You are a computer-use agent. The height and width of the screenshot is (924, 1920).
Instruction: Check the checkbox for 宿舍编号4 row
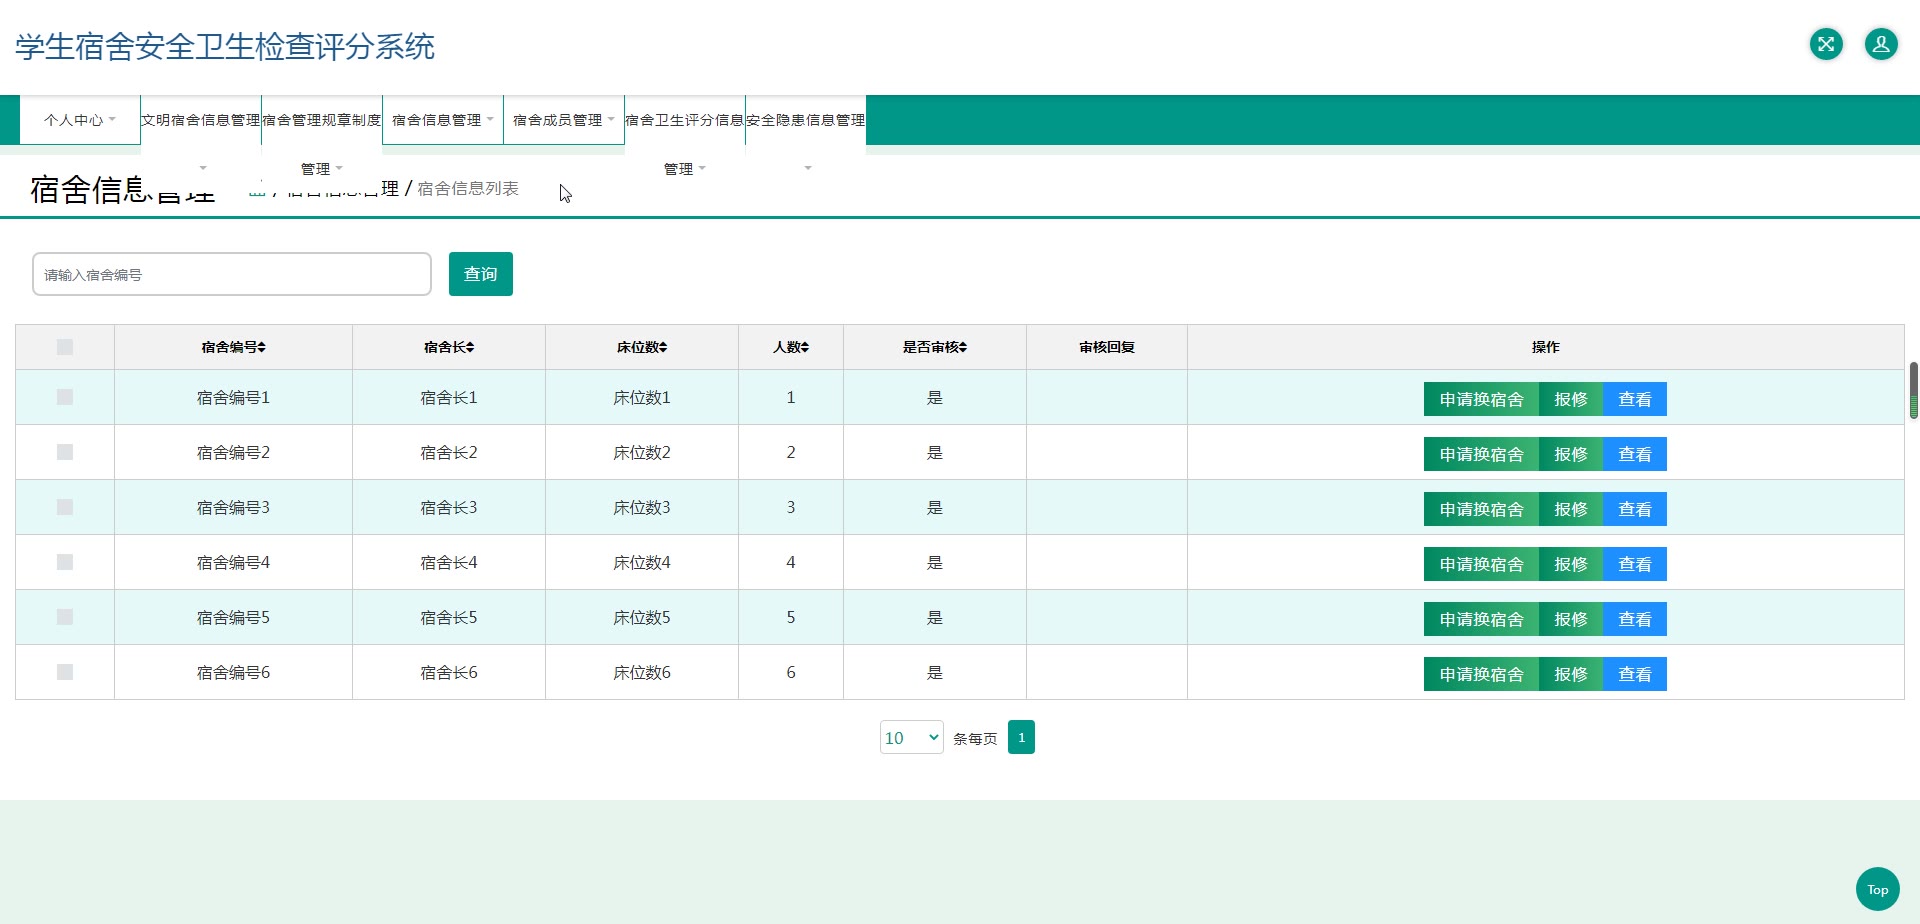tap(65, 562)
